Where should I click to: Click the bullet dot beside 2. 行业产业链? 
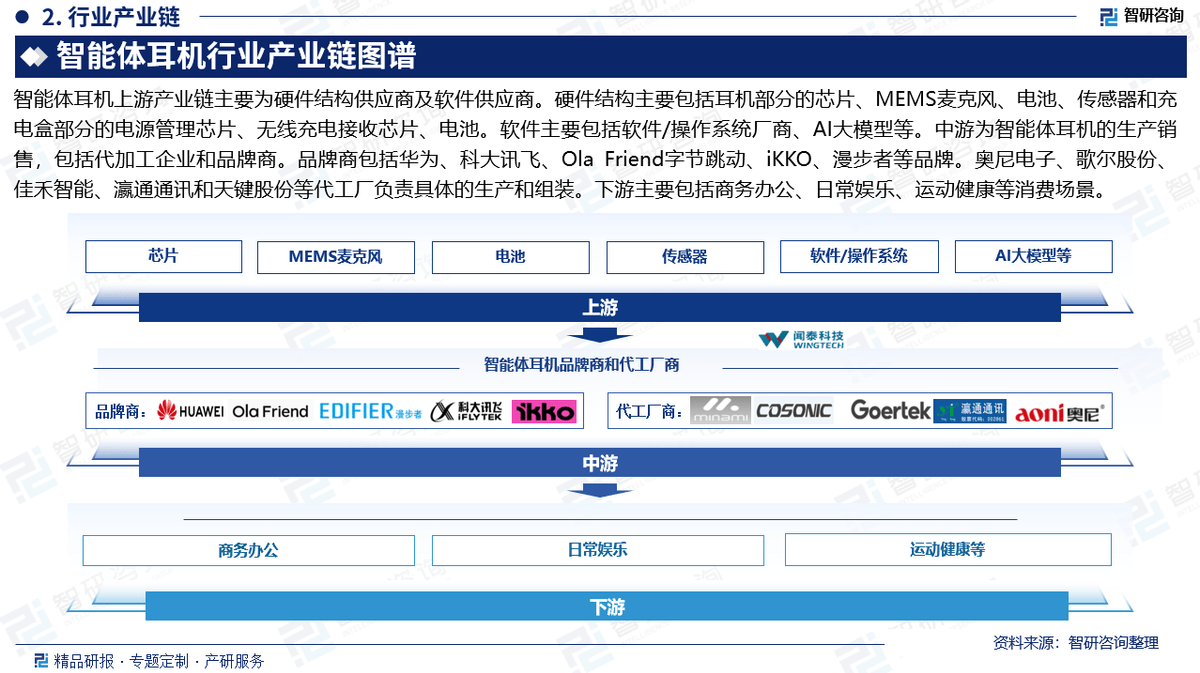(21, 15)
